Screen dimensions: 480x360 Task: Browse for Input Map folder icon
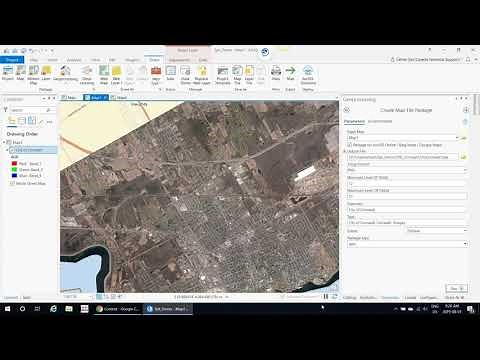pyautogui.click(x=464, y=138)
